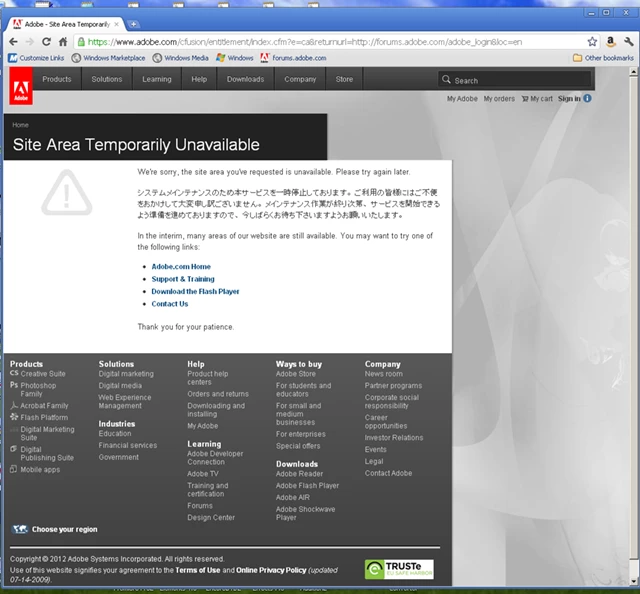Open My orders link

(x=499, y=99)
